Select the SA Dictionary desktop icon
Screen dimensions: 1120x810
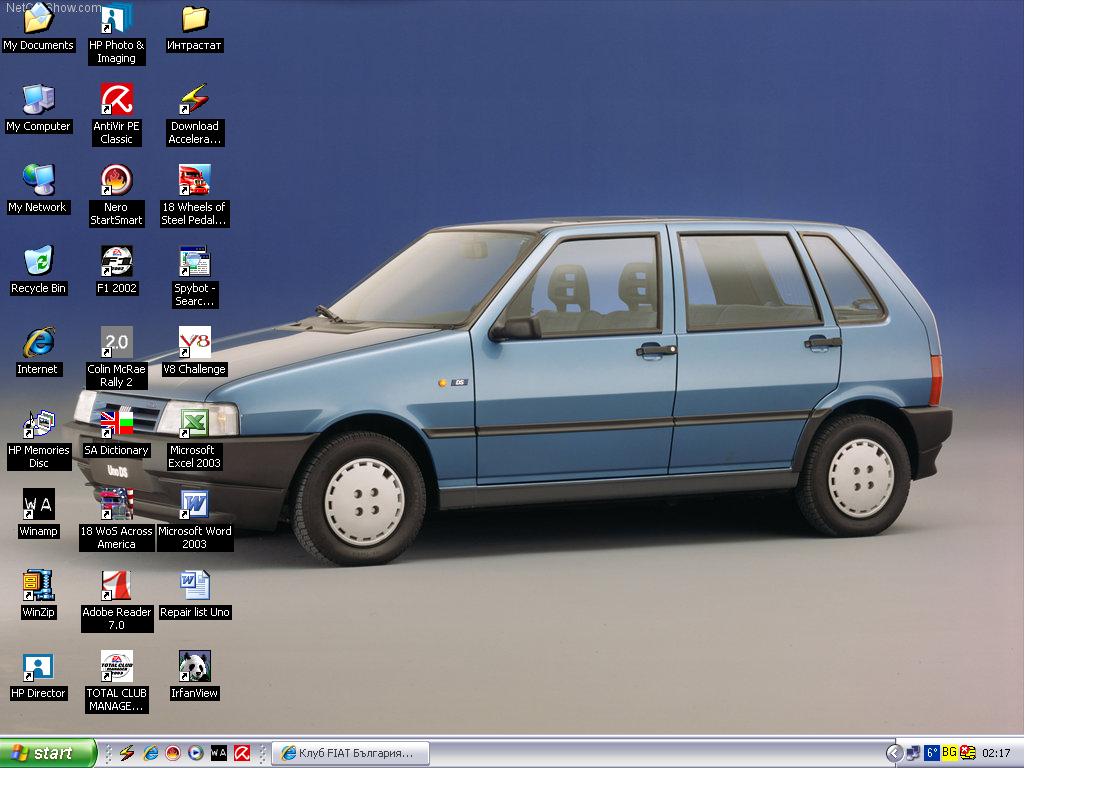116,424
